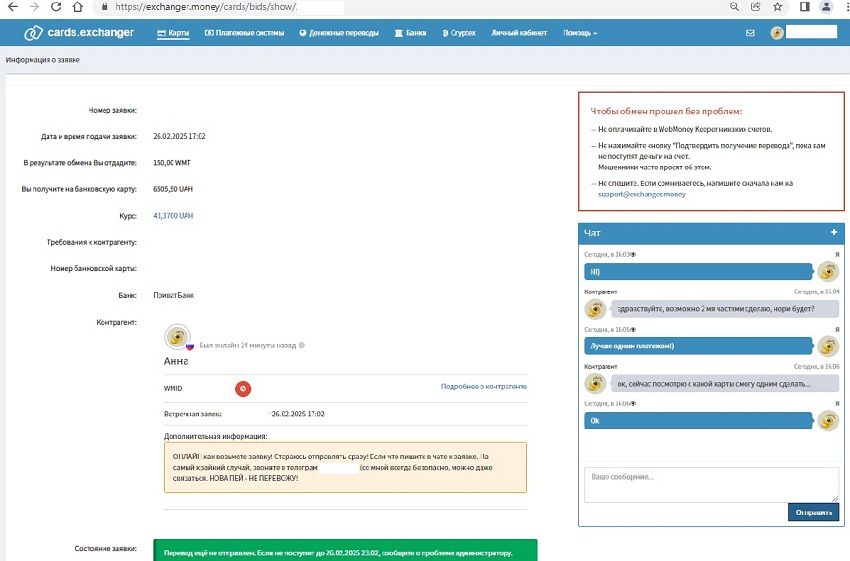Click the support@exchanger.money email link
The height and width of the screenshot is (561, 850).
(x=642, y=195)
